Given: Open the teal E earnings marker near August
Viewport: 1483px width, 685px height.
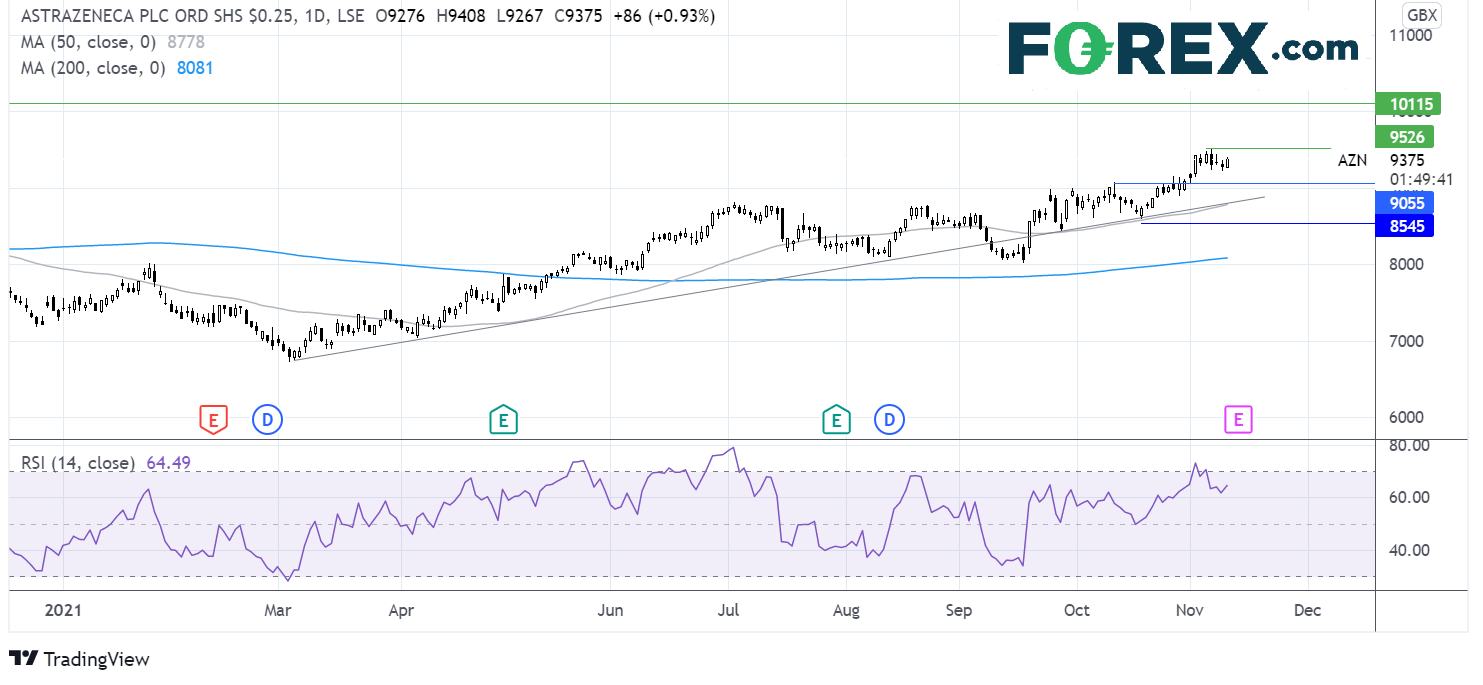Looking at the screenshot, I should 836,420.
